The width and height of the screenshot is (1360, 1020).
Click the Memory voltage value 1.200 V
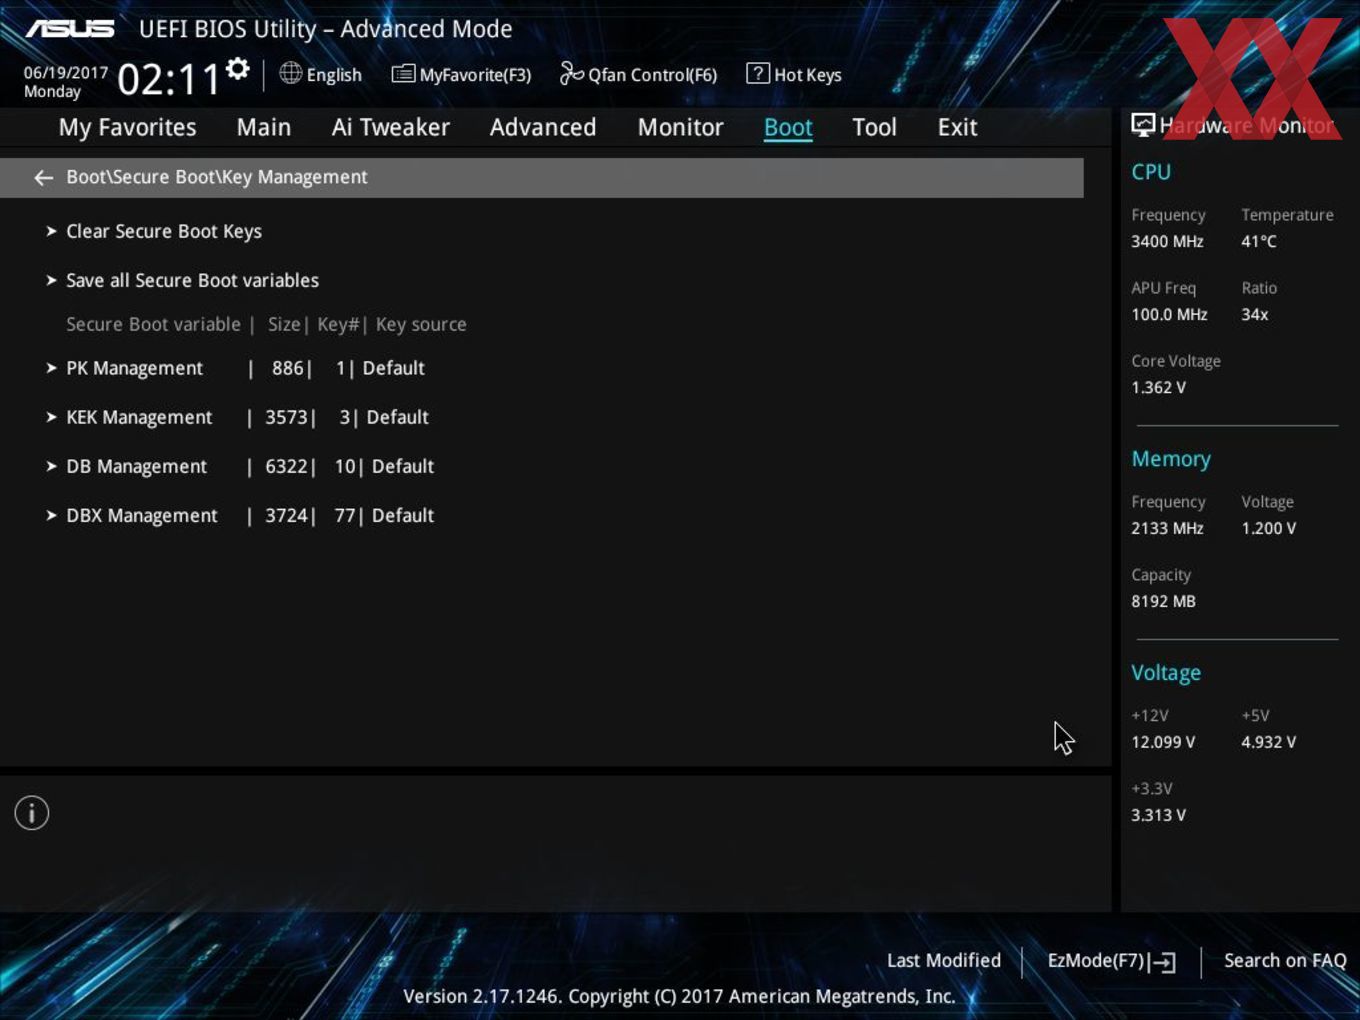coord(1269,528)
